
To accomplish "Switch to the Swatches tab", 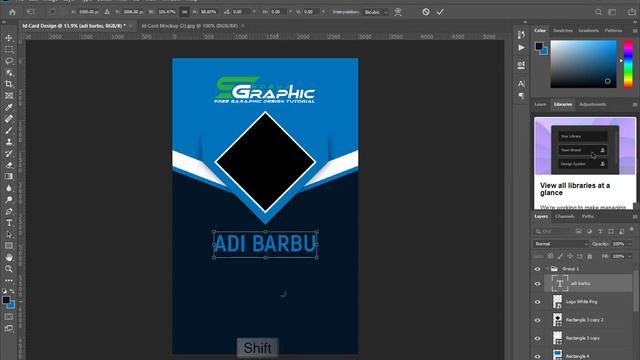I will click(562, 31).
